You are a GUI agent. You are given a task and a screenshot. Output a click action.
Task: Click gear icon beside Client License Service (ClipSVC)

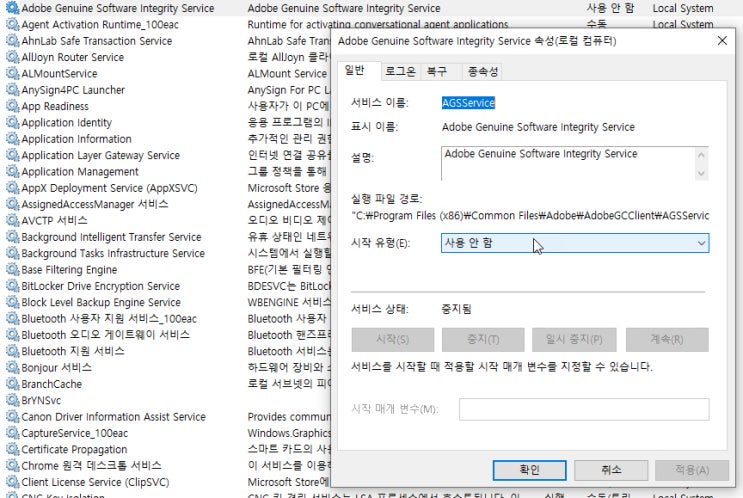pyautogui.click(x=12, y=482)
